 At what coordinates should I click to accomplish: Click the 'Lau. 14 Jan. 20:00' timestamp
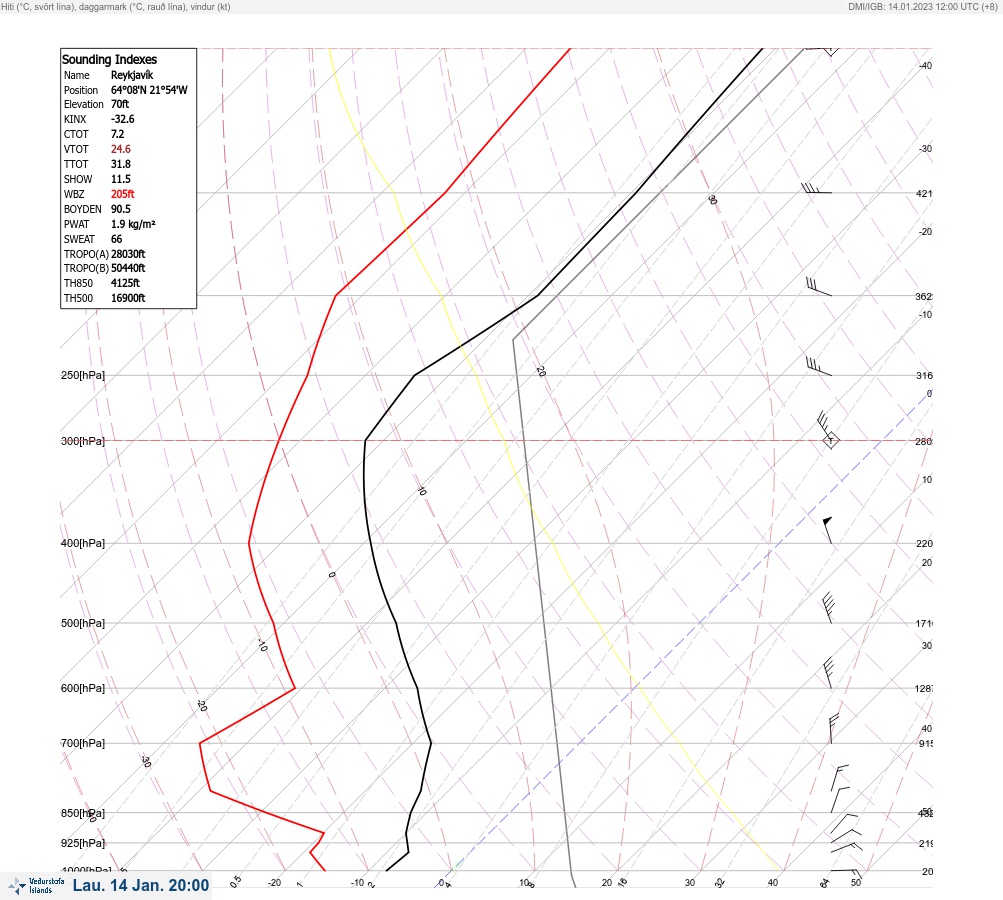click(141, 885)
